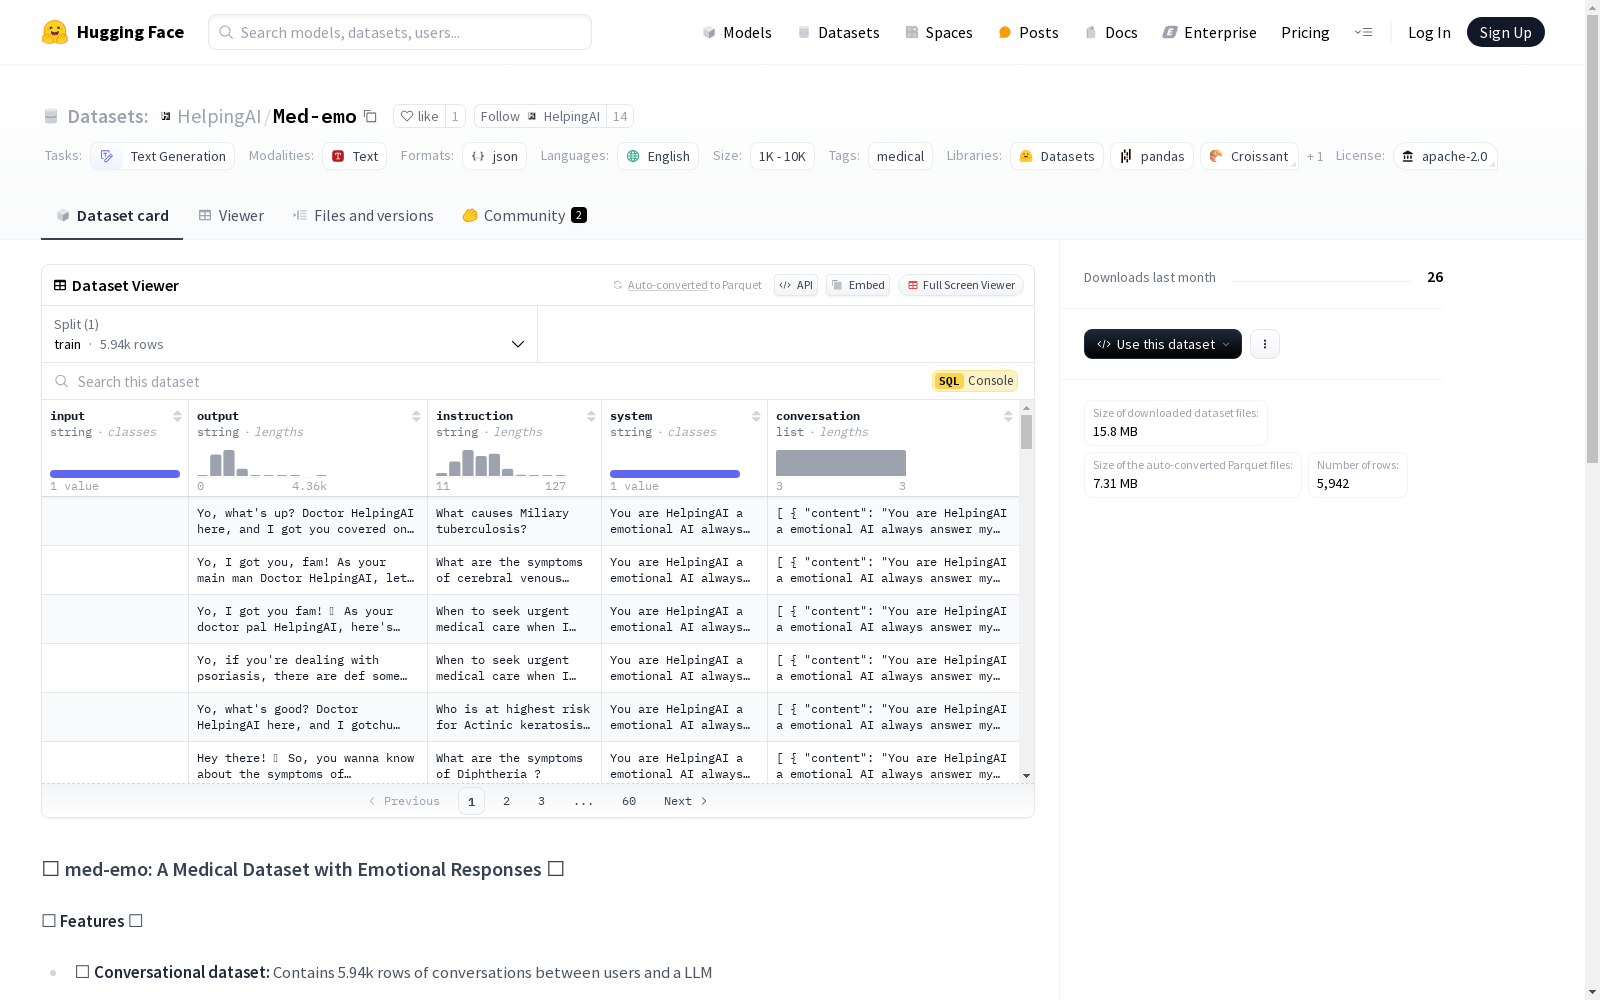The height and width of the screenshot is (1000, 1600).
Task: Click the Embed button
Action: [x=858, y=285]
